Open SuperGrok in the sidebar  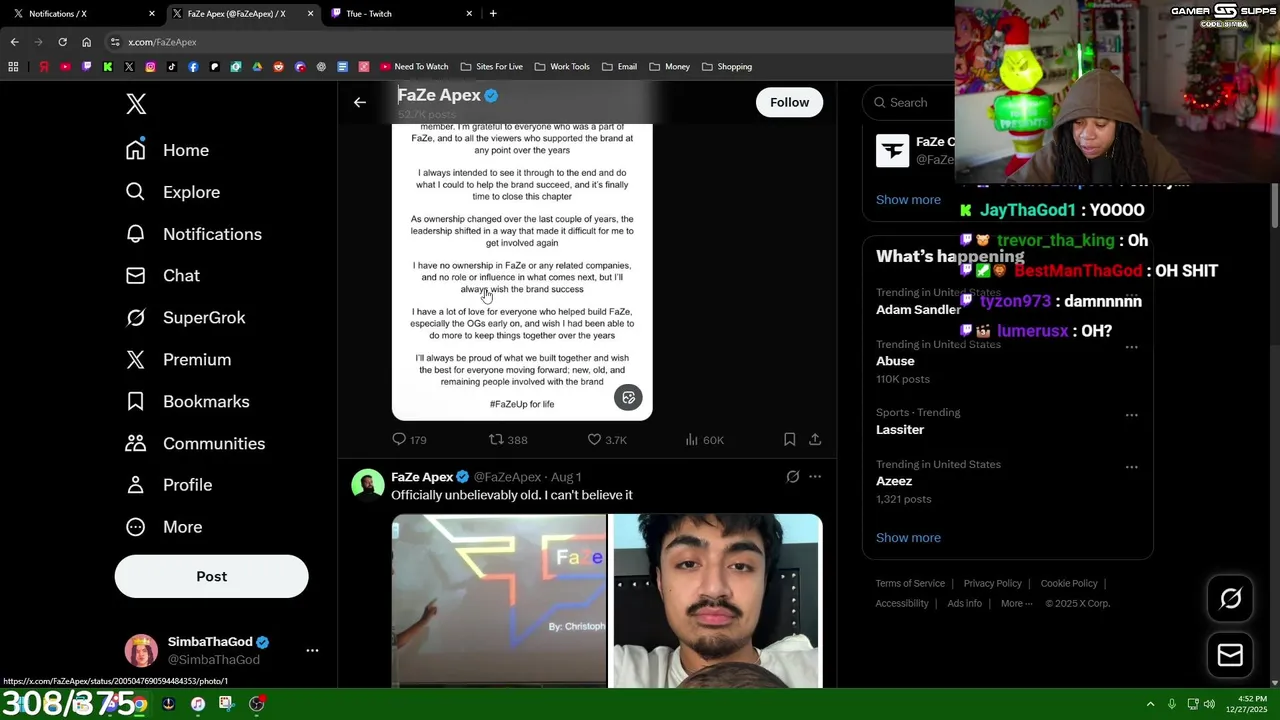[185, 318]
